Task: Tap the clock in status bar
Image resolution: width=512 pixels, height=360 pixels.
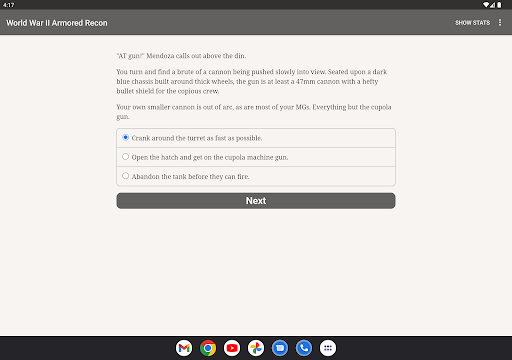Action: [x=9, y=5]
